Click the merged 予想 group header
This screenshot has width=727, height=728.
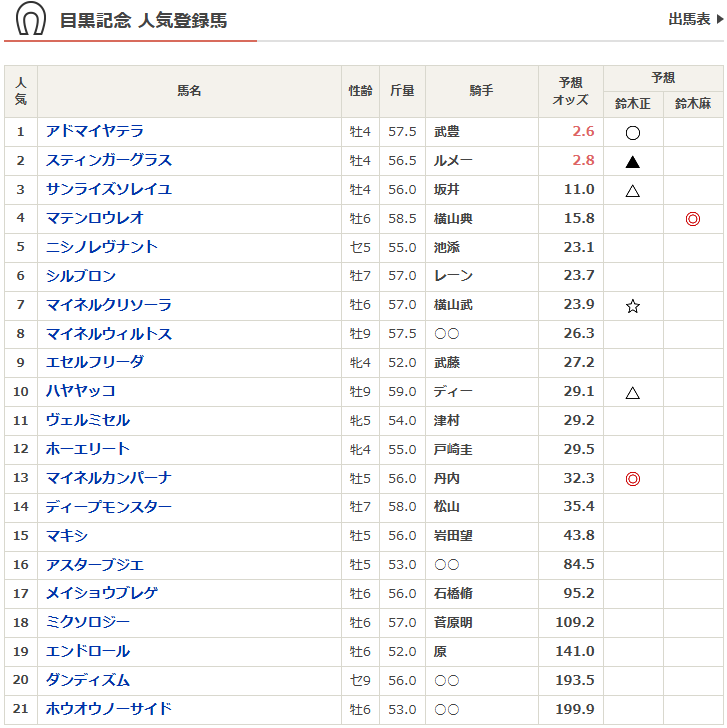click(663, 78)
